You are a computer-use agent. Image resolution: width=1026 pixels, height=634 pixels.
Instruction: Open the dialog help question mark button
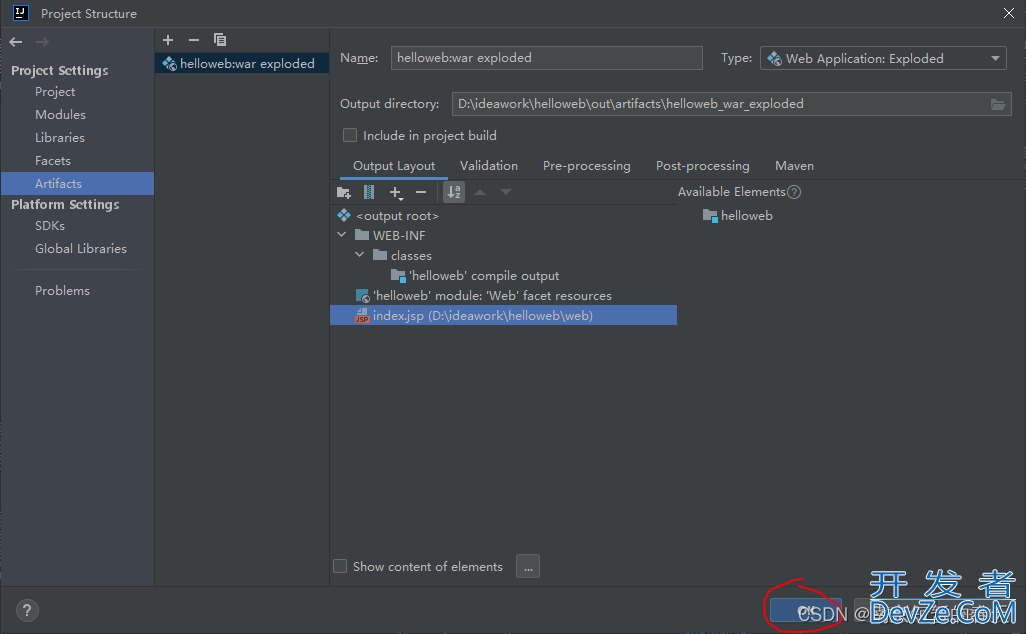(27, 610)
